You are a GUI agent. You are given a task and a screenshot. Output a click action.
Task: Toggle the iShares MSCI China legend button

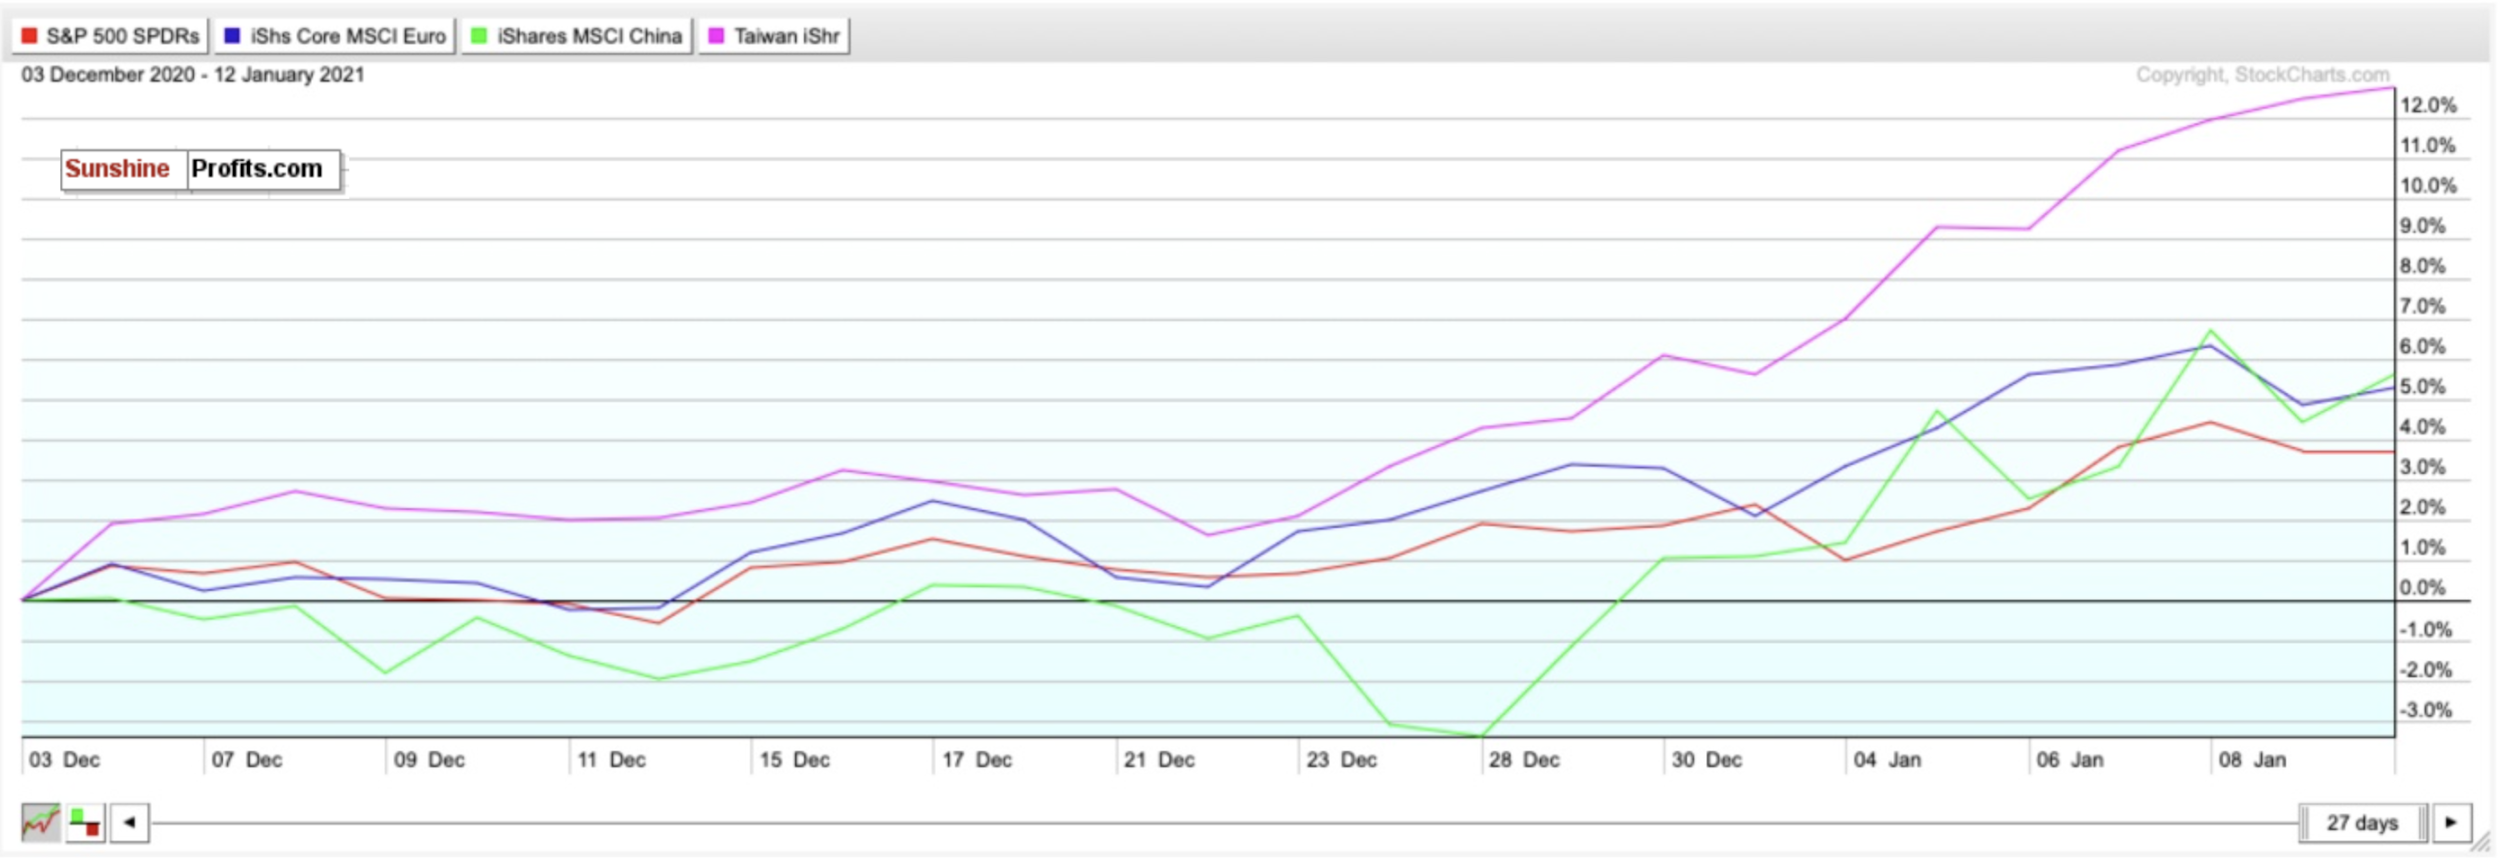point(577,36)
